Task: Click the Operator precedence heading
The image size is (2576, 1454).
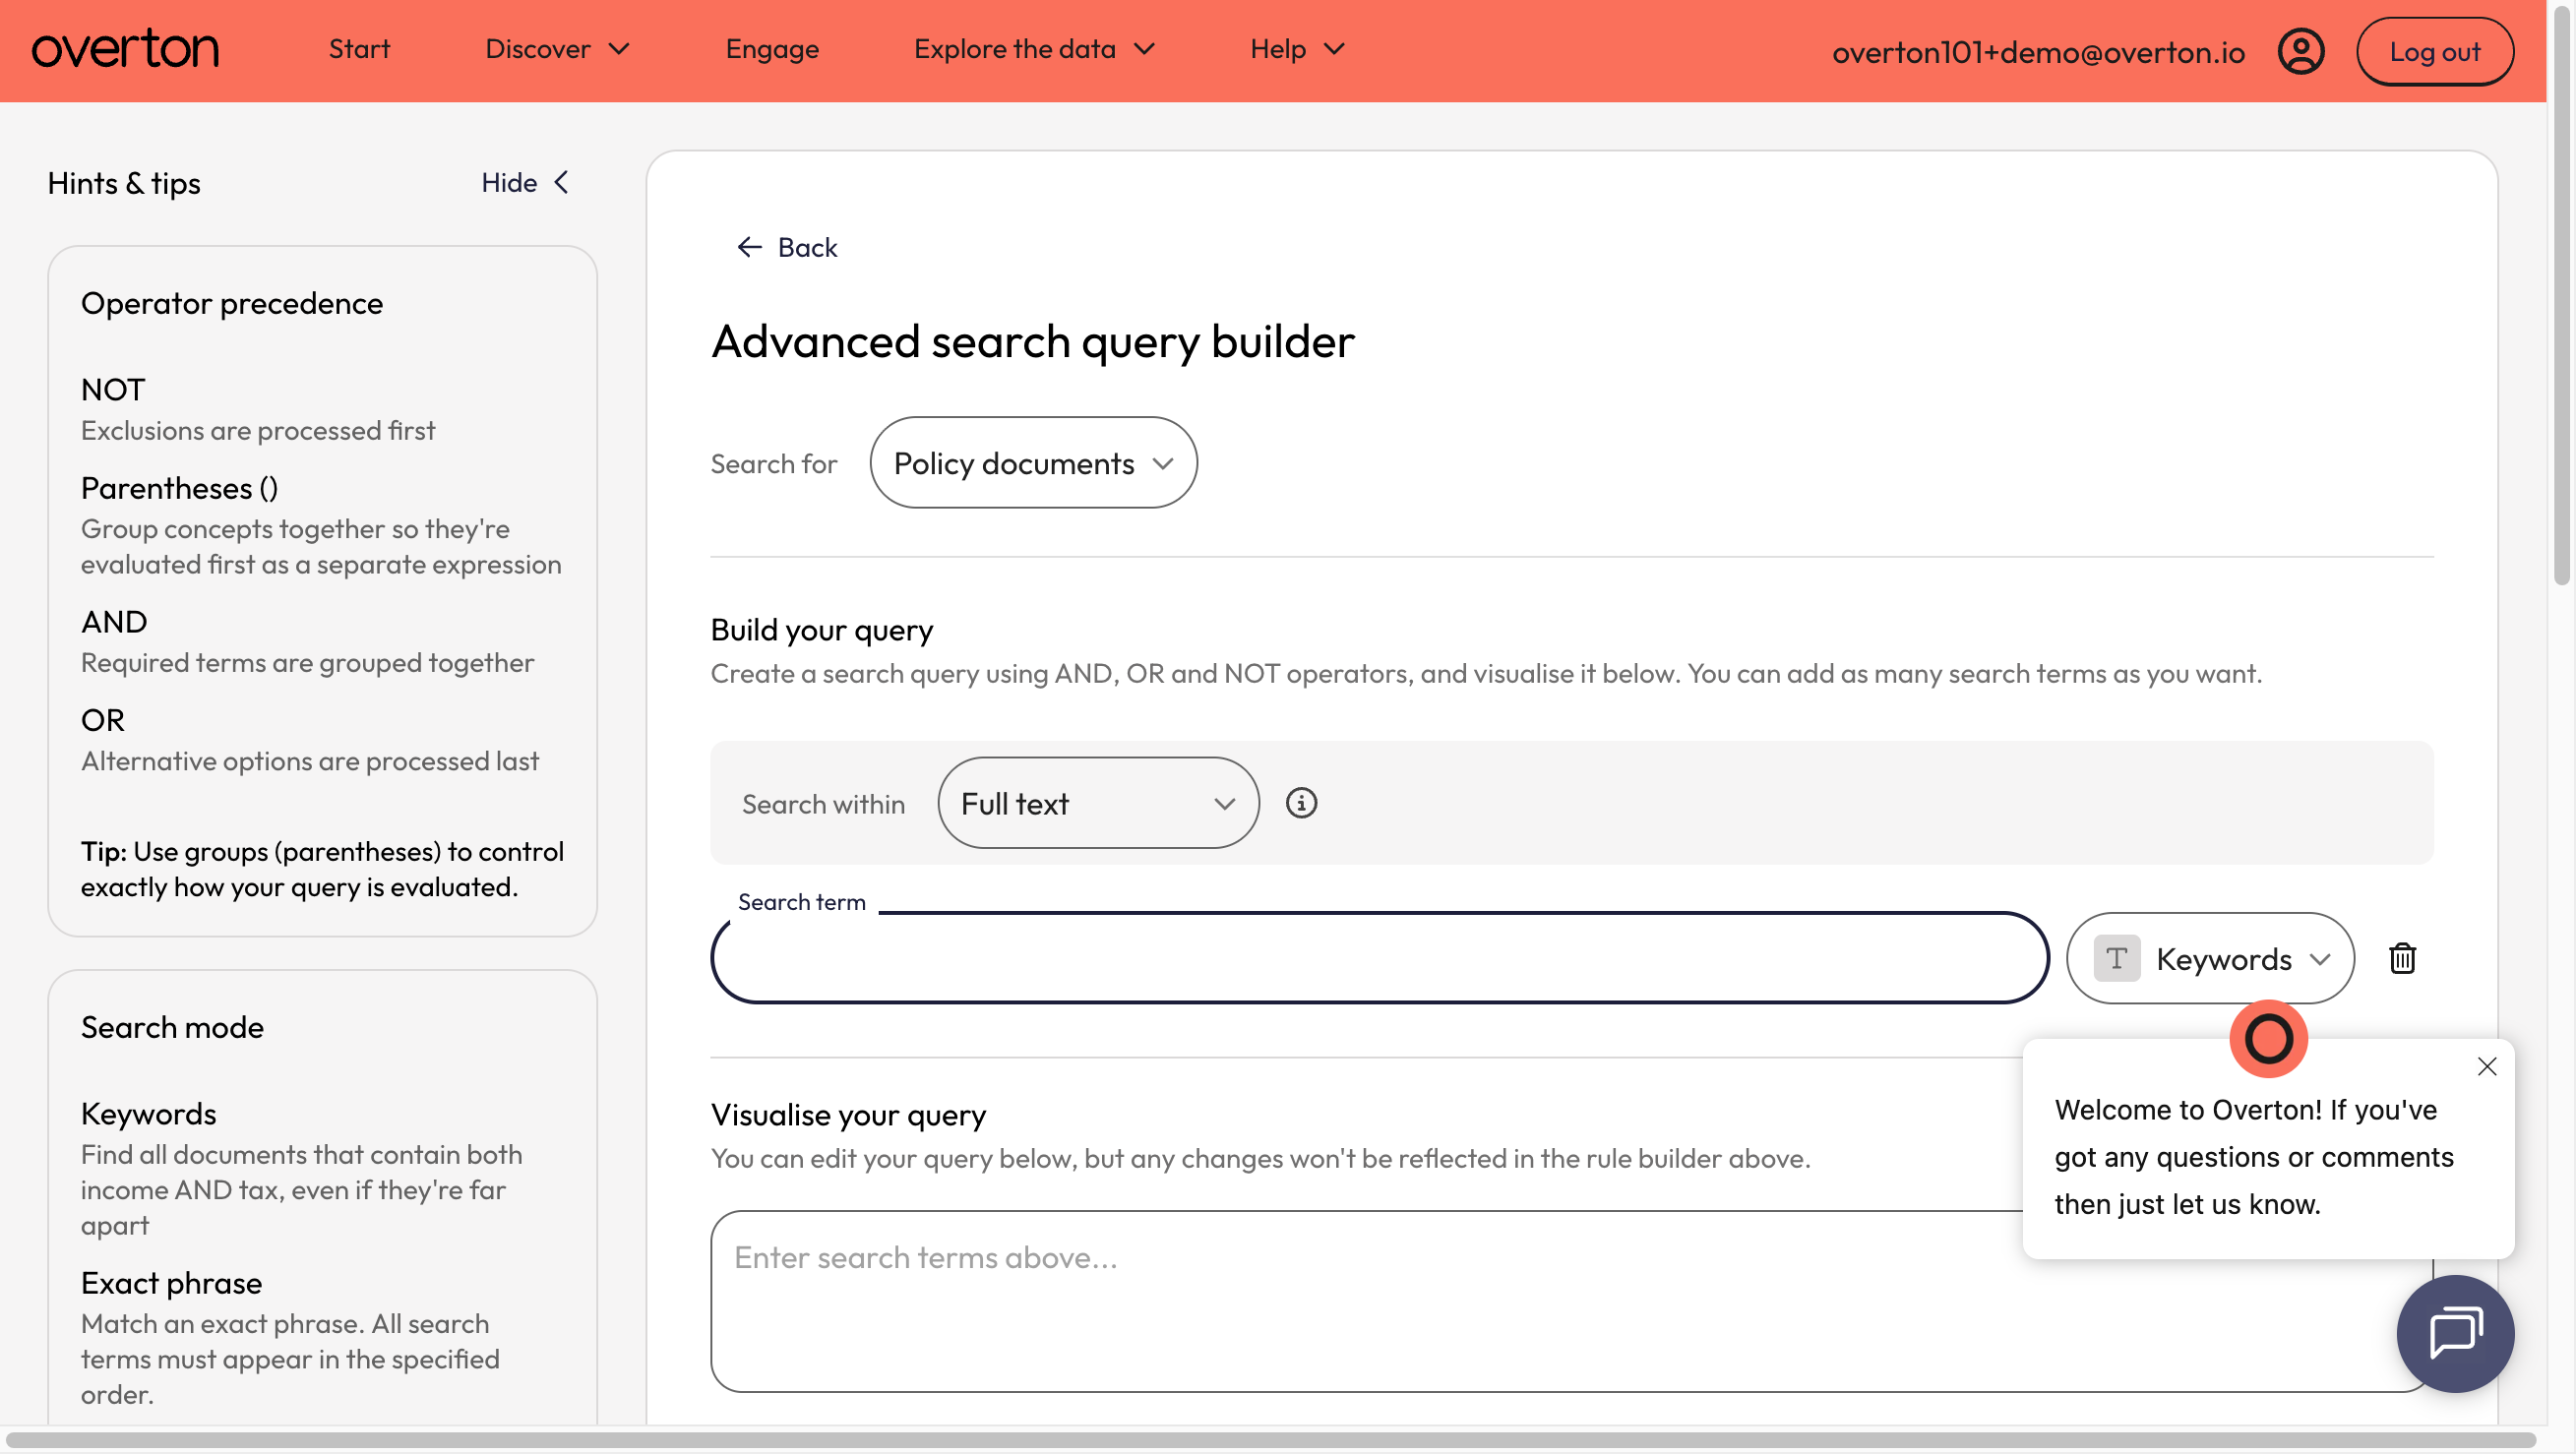Action: pos(232,303)
